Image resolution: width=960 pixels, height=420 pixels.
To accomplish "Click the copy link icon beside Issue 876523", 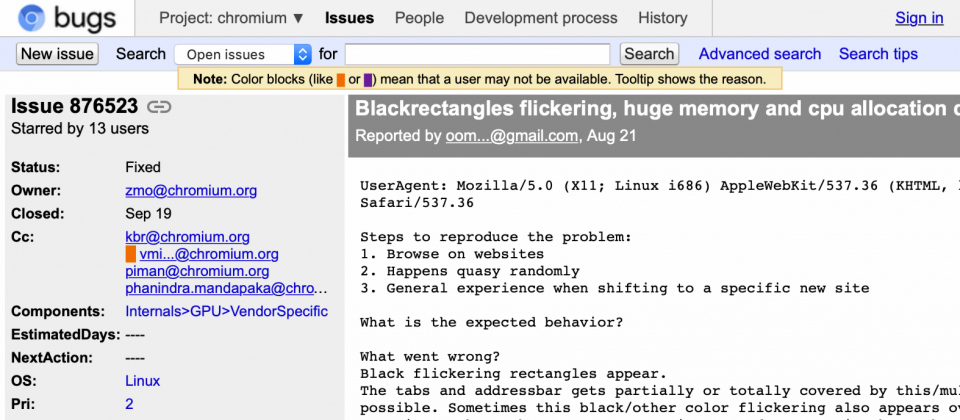I will [159, 108].
